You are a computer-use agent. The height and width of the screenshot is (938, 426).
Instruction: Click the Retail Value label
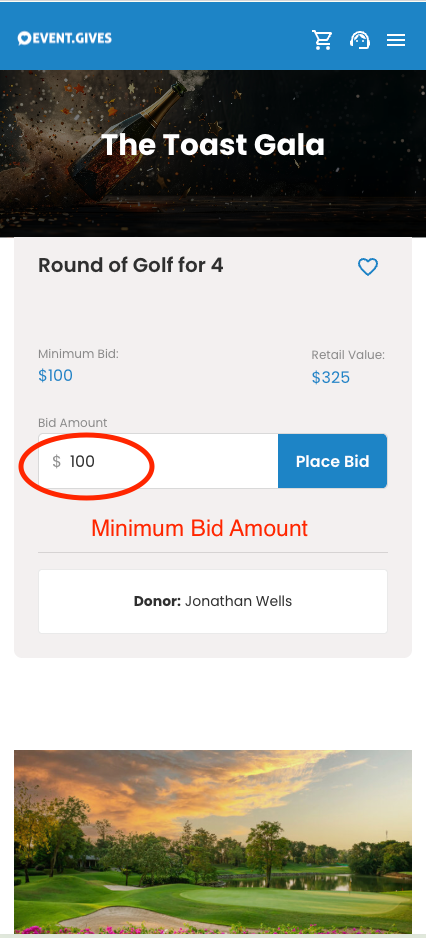point(348,355)
